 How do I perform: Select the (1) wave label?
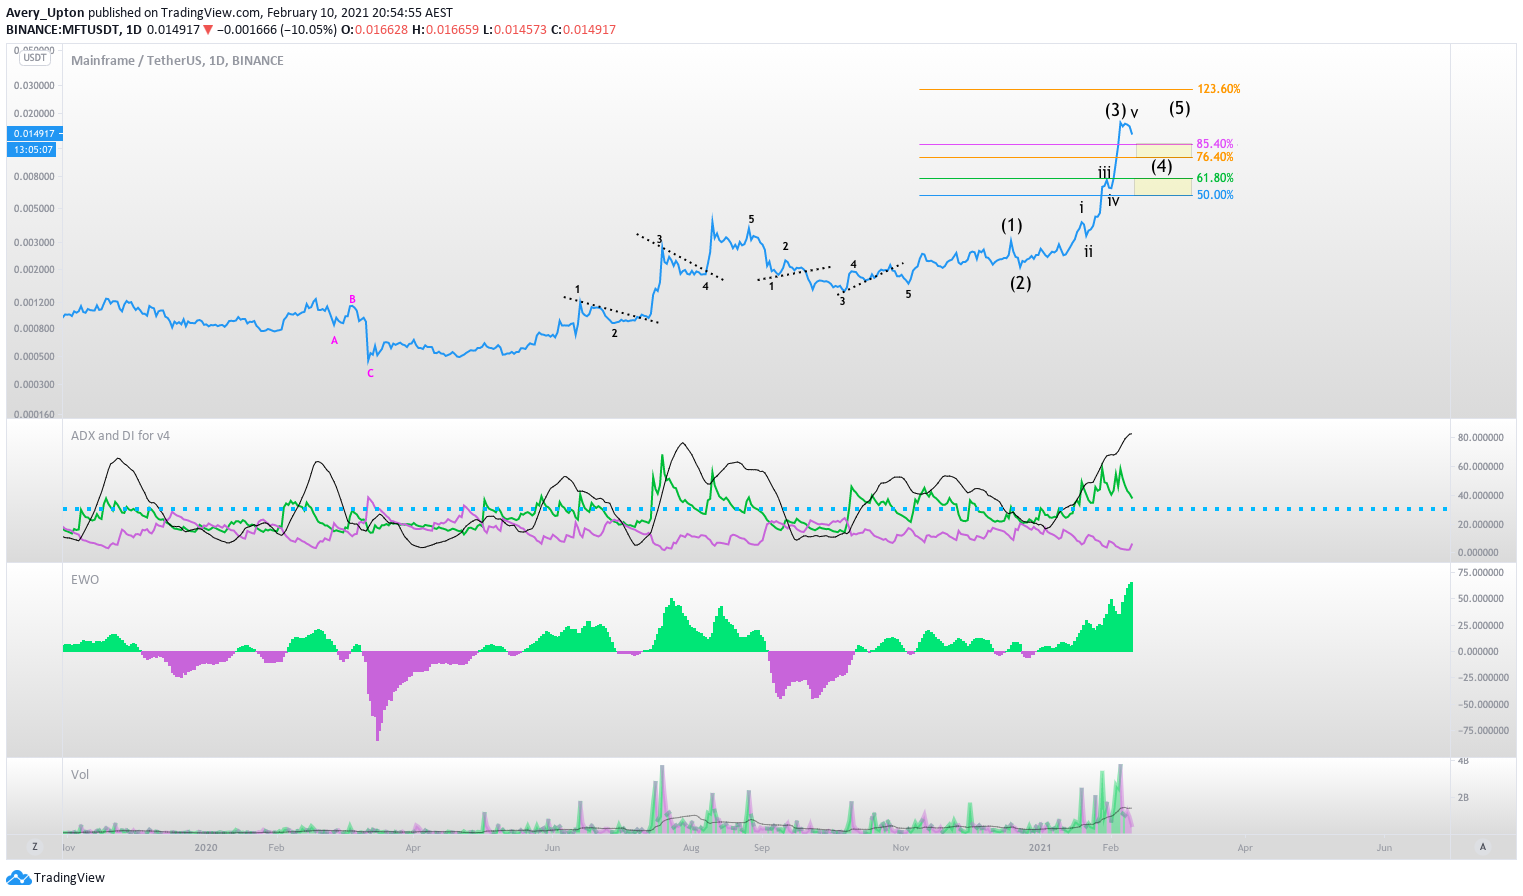coord(1012,226)
